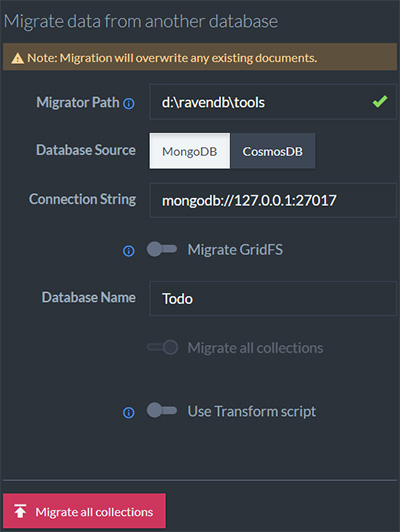Screen dimensions: 400x532
Task: Select MongoDB as the database source
Action: [190, 151]
